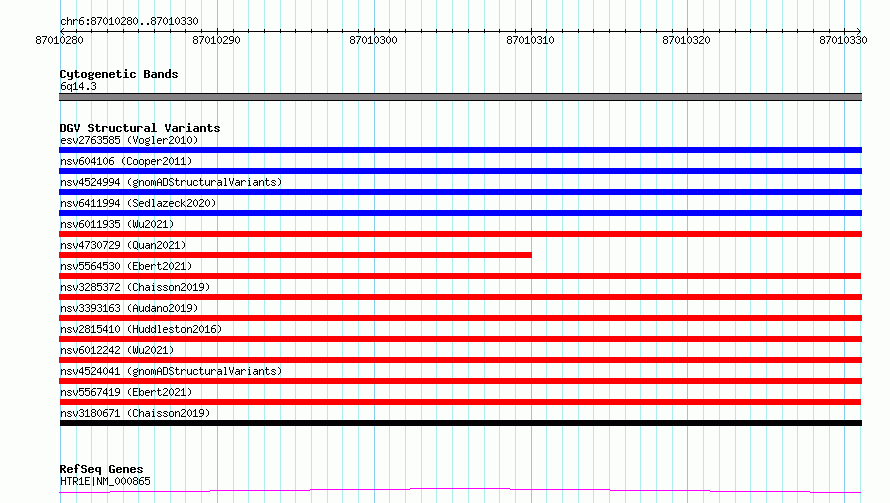Click the 87010330 ruler coordinate
The height and width of the screenshot is (503, 890).
pyautogui.click(x=843, y=40)
